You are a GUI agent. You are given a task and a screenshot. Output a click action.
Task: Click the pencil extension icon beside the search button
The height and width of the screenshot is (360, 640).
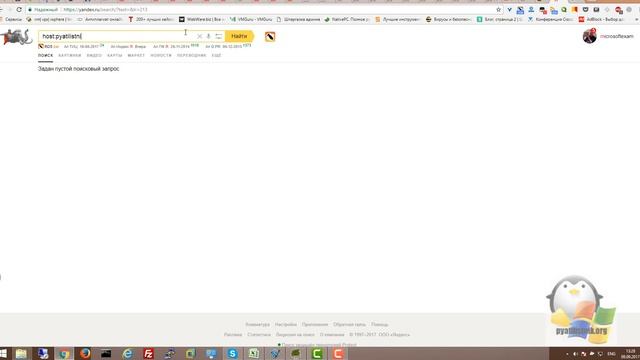tap(270, 37)
